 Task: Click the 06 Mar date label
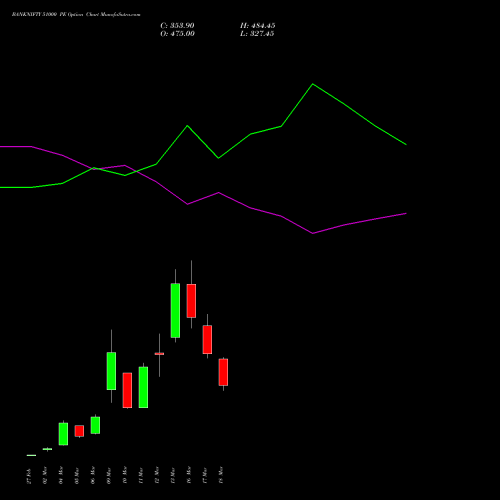click(93, 476)
